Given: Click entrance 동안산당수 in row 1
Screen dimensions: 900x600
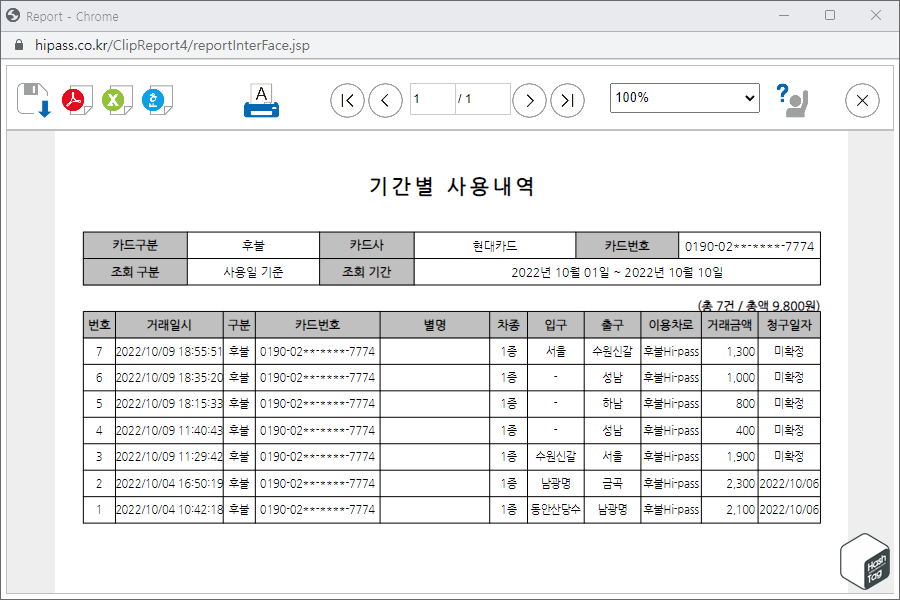Looking at the screenshot, I should coord(556,509).
